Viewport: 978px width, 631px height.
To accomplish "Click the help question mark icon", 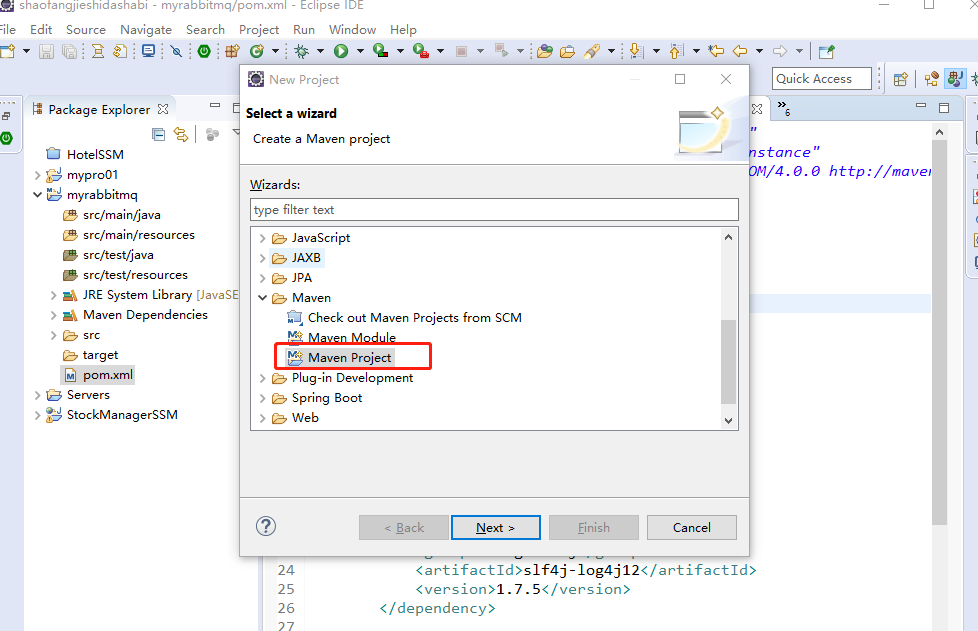I will (x=266, y=526).
